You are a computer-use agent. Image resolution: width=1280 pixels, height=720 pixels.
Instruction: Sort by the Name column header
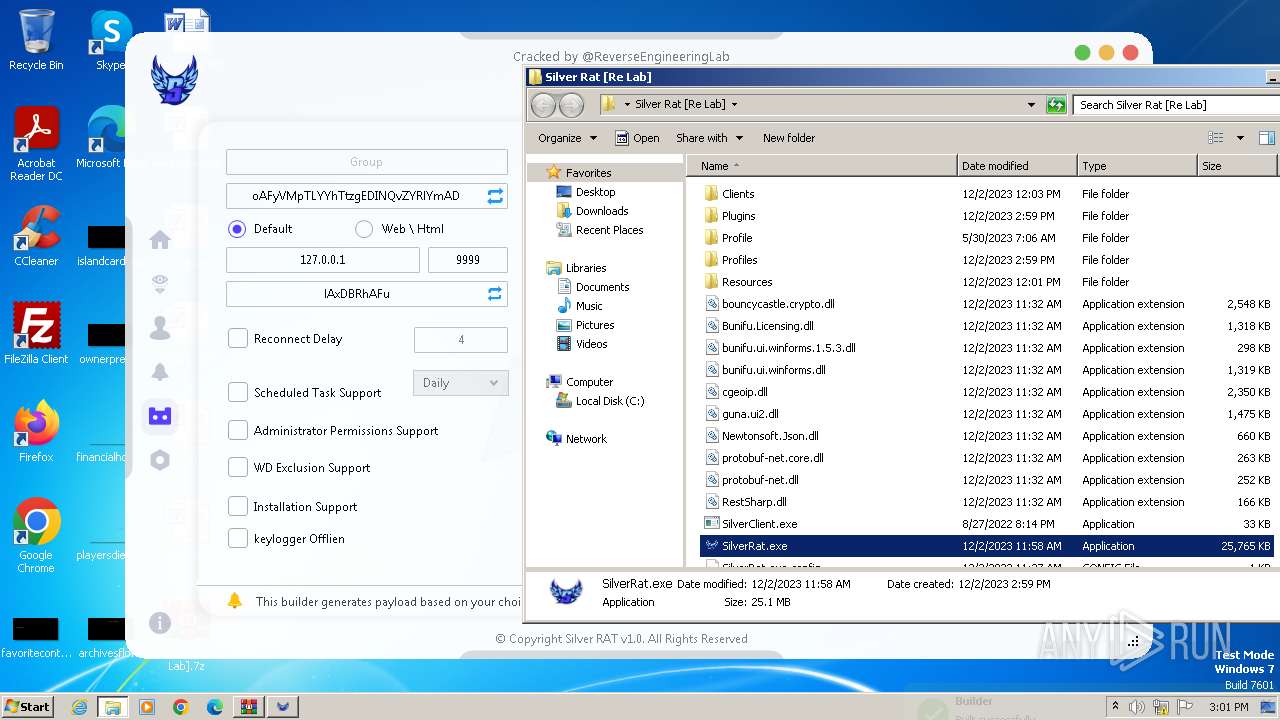pyautogui.click(x=824, y=166)
